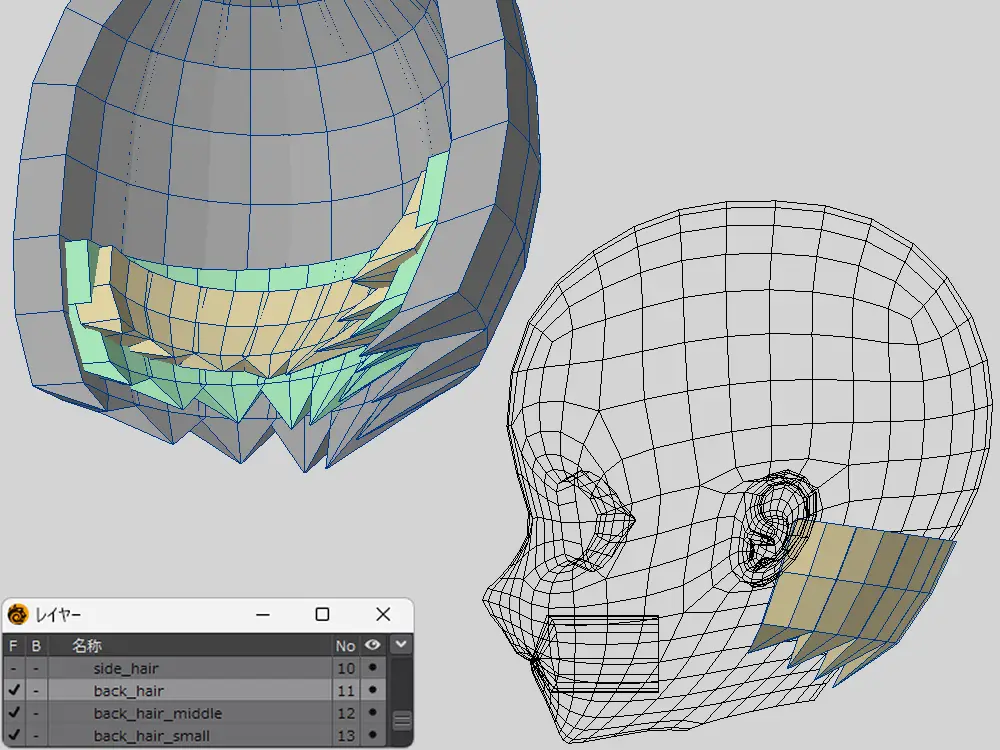The height and width of the screenshot is (750, 1000).
Task: Click the 名称 column header
Action: pyautogui.click(x=87, y=646)
